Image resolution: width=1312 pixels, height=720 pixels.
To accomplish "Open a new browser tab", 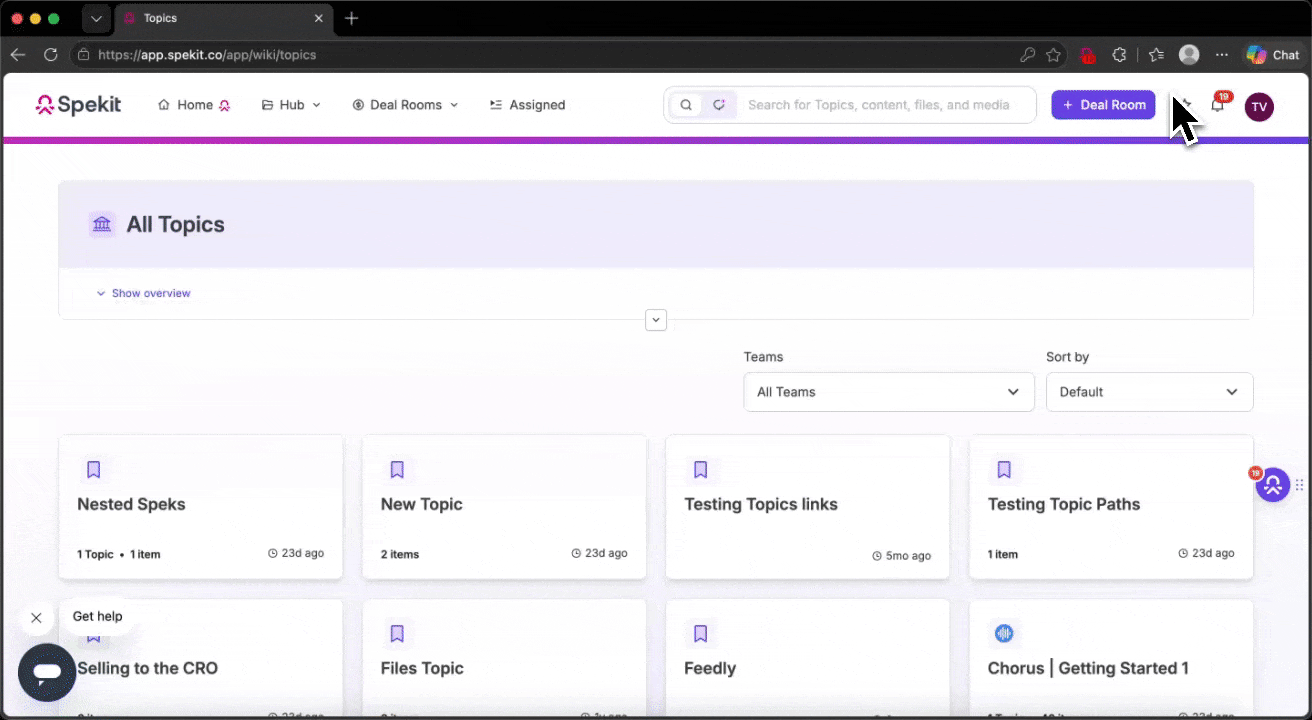I will (351, 18).
